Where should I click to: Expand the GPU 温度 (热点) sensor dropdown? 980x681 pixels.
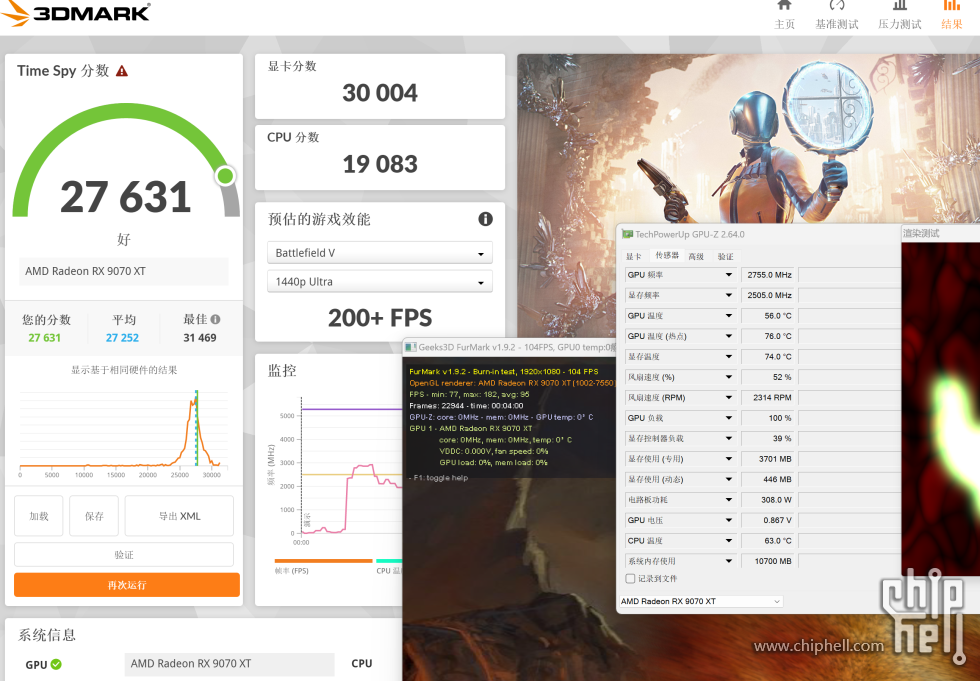pos(728,336)
